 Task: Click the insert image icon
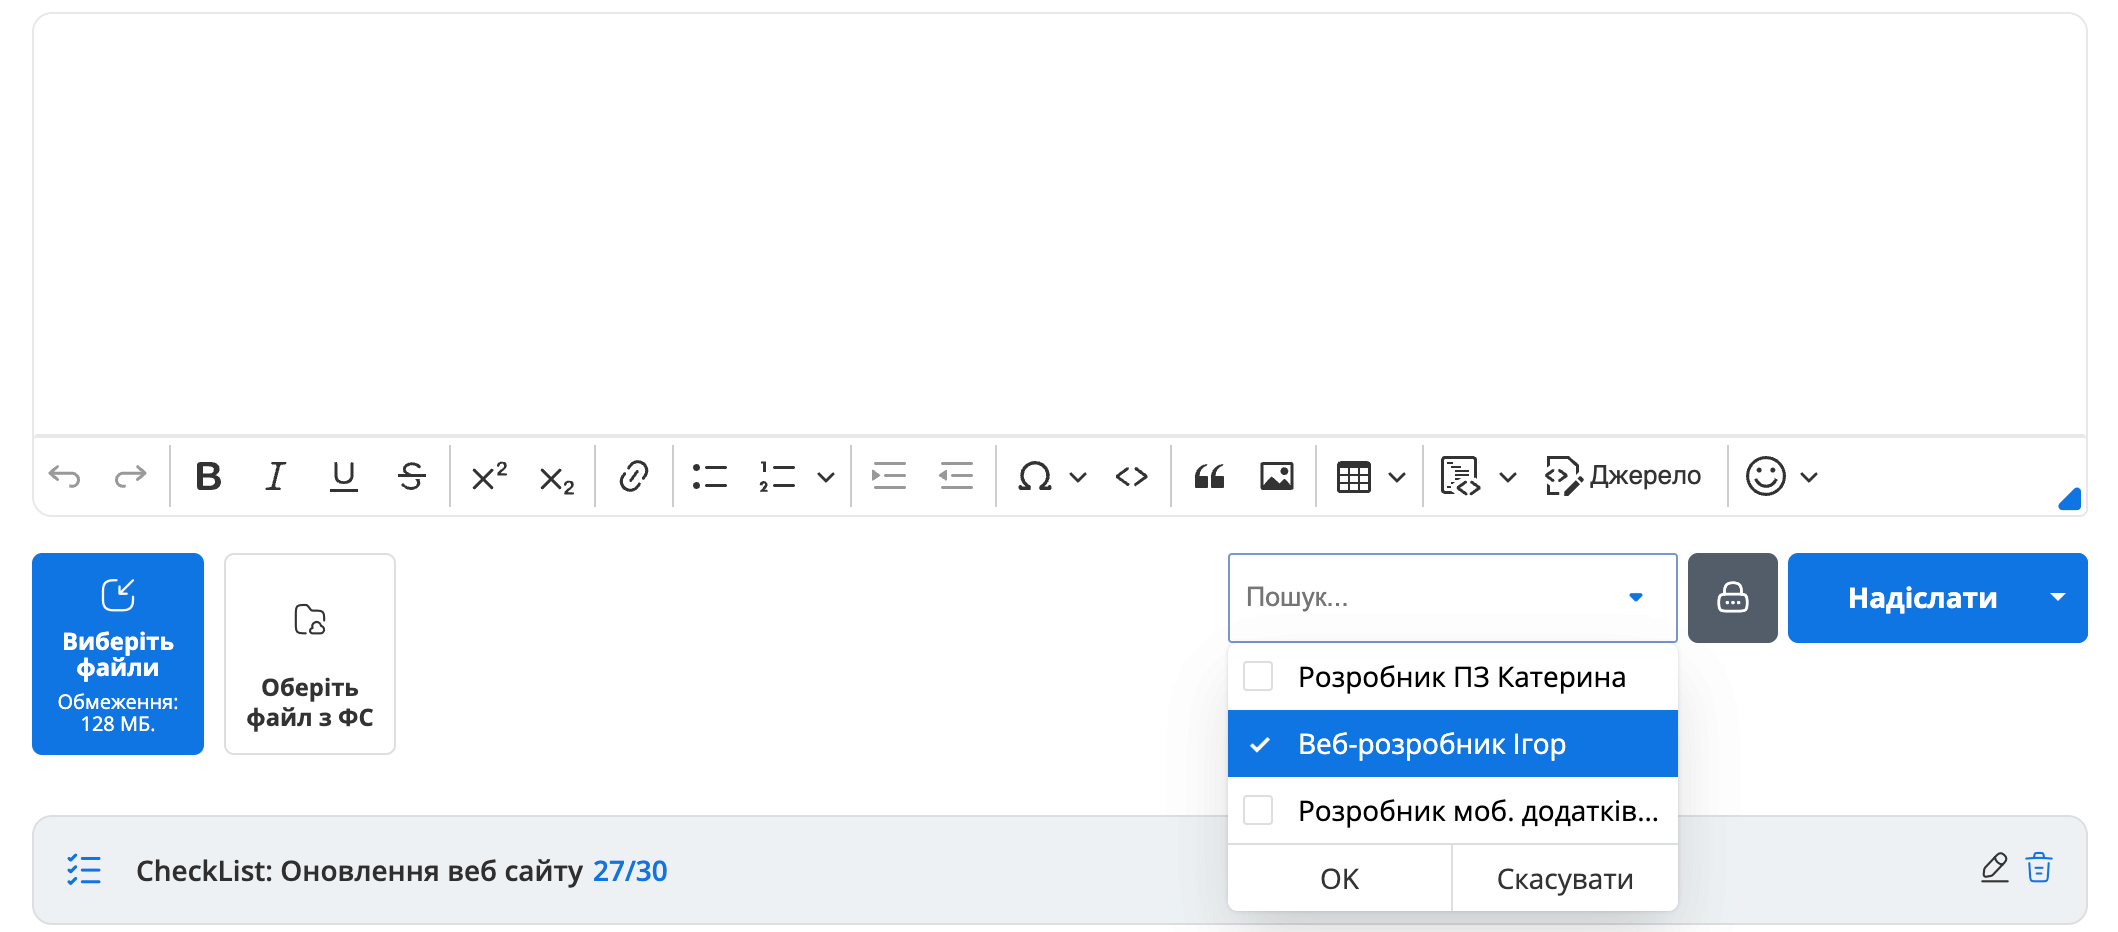tap(1276, 477)
